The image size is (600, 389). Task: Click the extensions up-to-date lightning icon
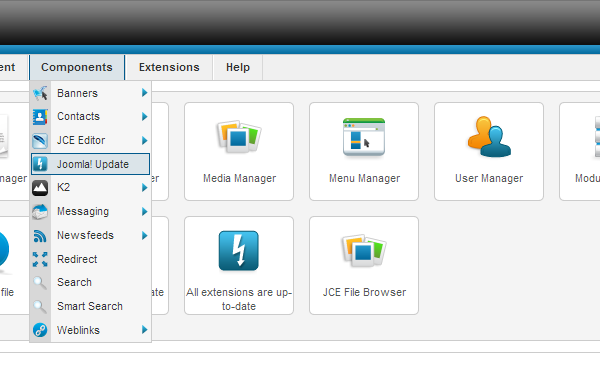coord(239,251)
